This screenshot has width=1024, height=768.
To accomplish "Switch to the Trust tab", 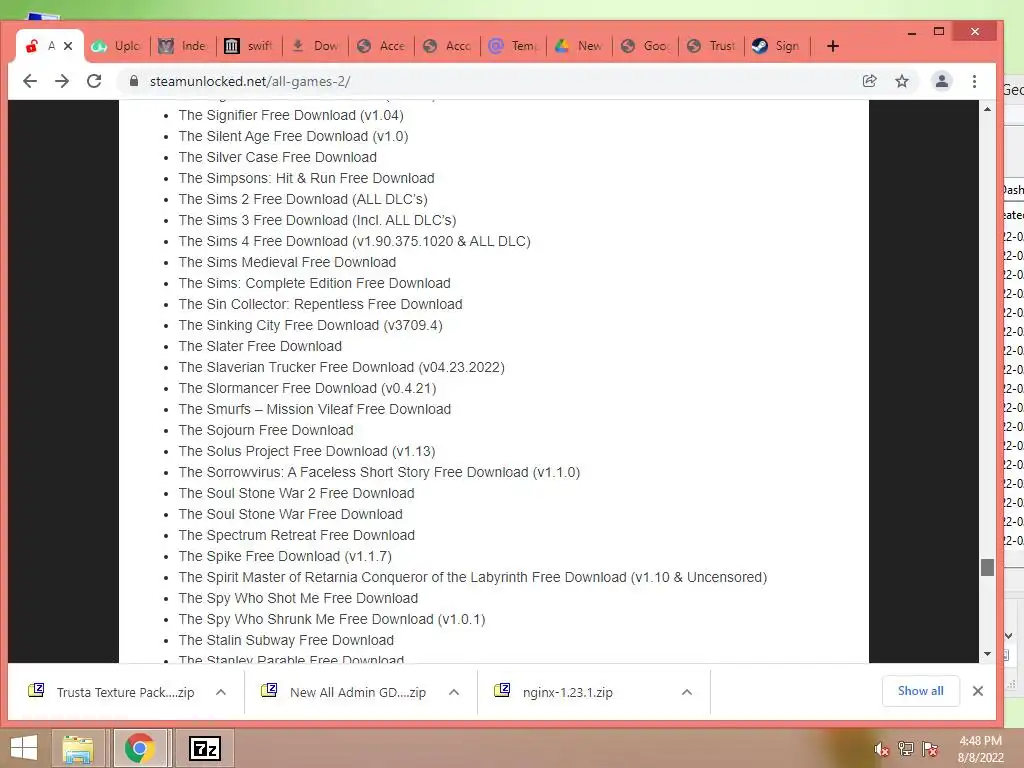I will [x=711, y=46].
